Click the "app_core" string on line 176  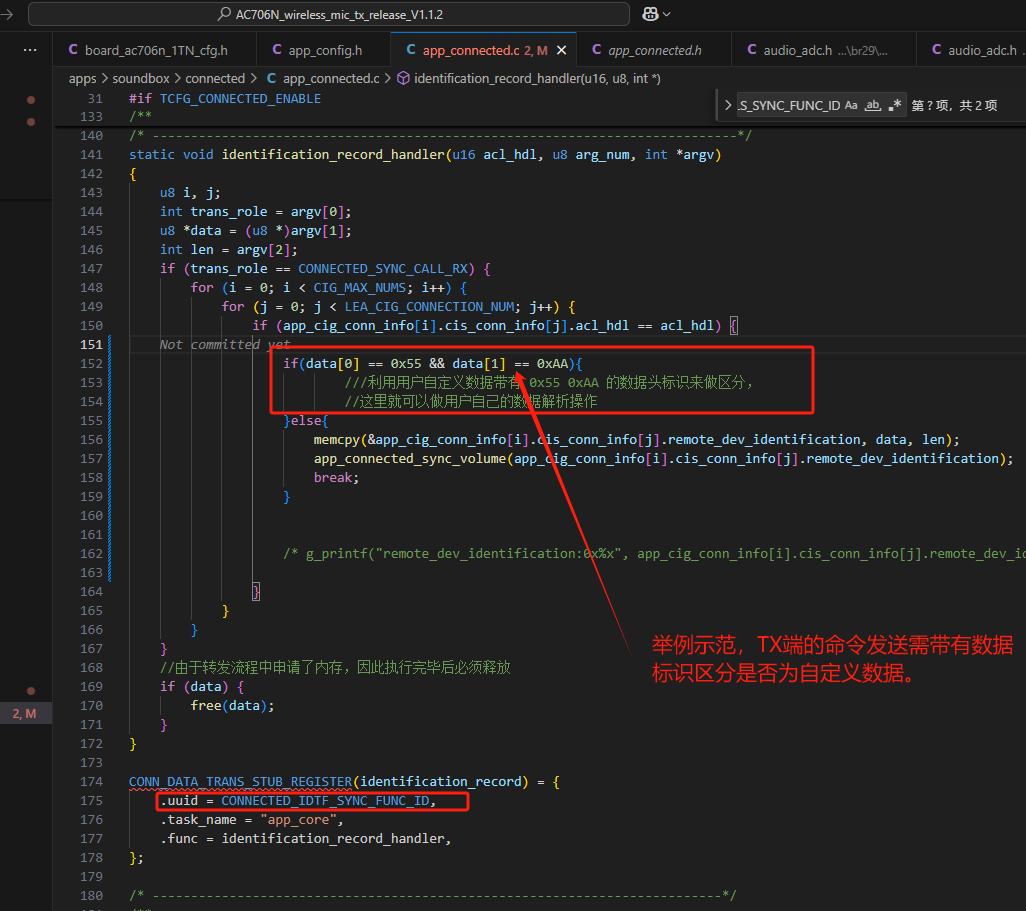tap(298, 819)
